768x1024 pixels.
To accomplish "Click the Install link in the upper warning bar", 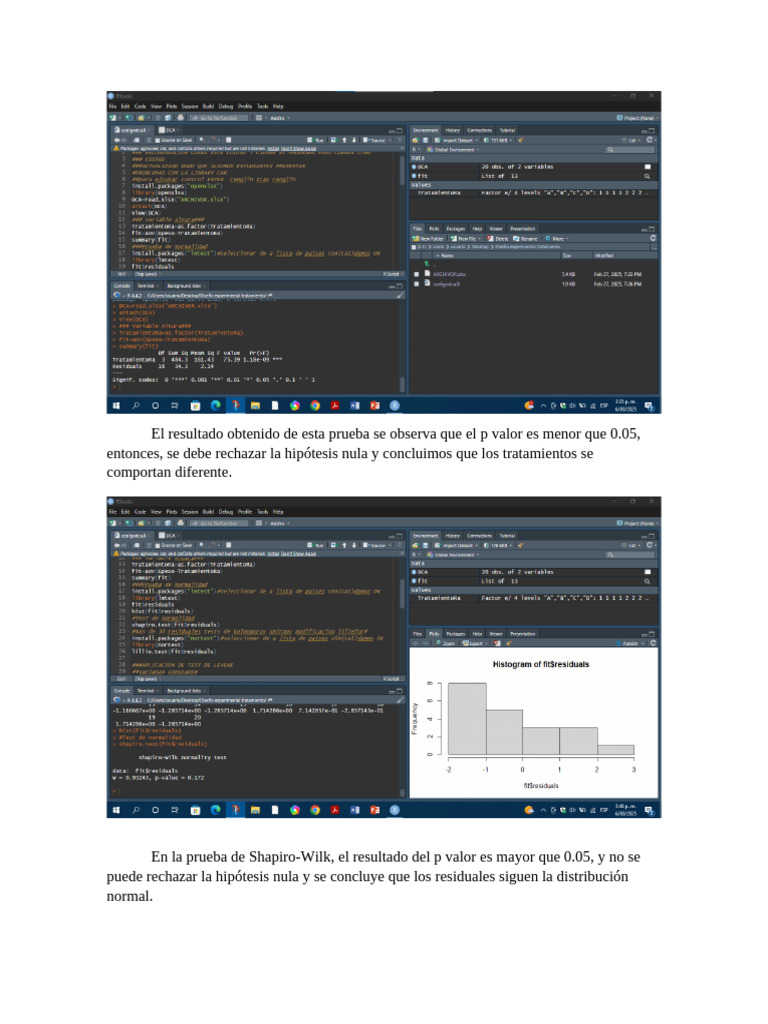I will (272, 149).
